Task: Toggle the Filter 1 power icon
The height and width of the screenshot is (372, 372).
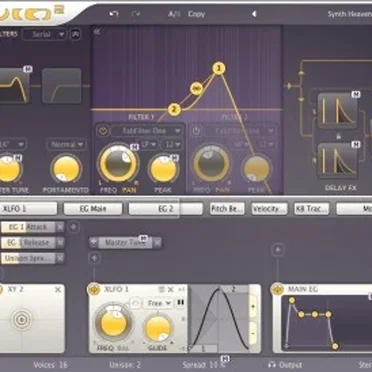Action: point(103,131)
